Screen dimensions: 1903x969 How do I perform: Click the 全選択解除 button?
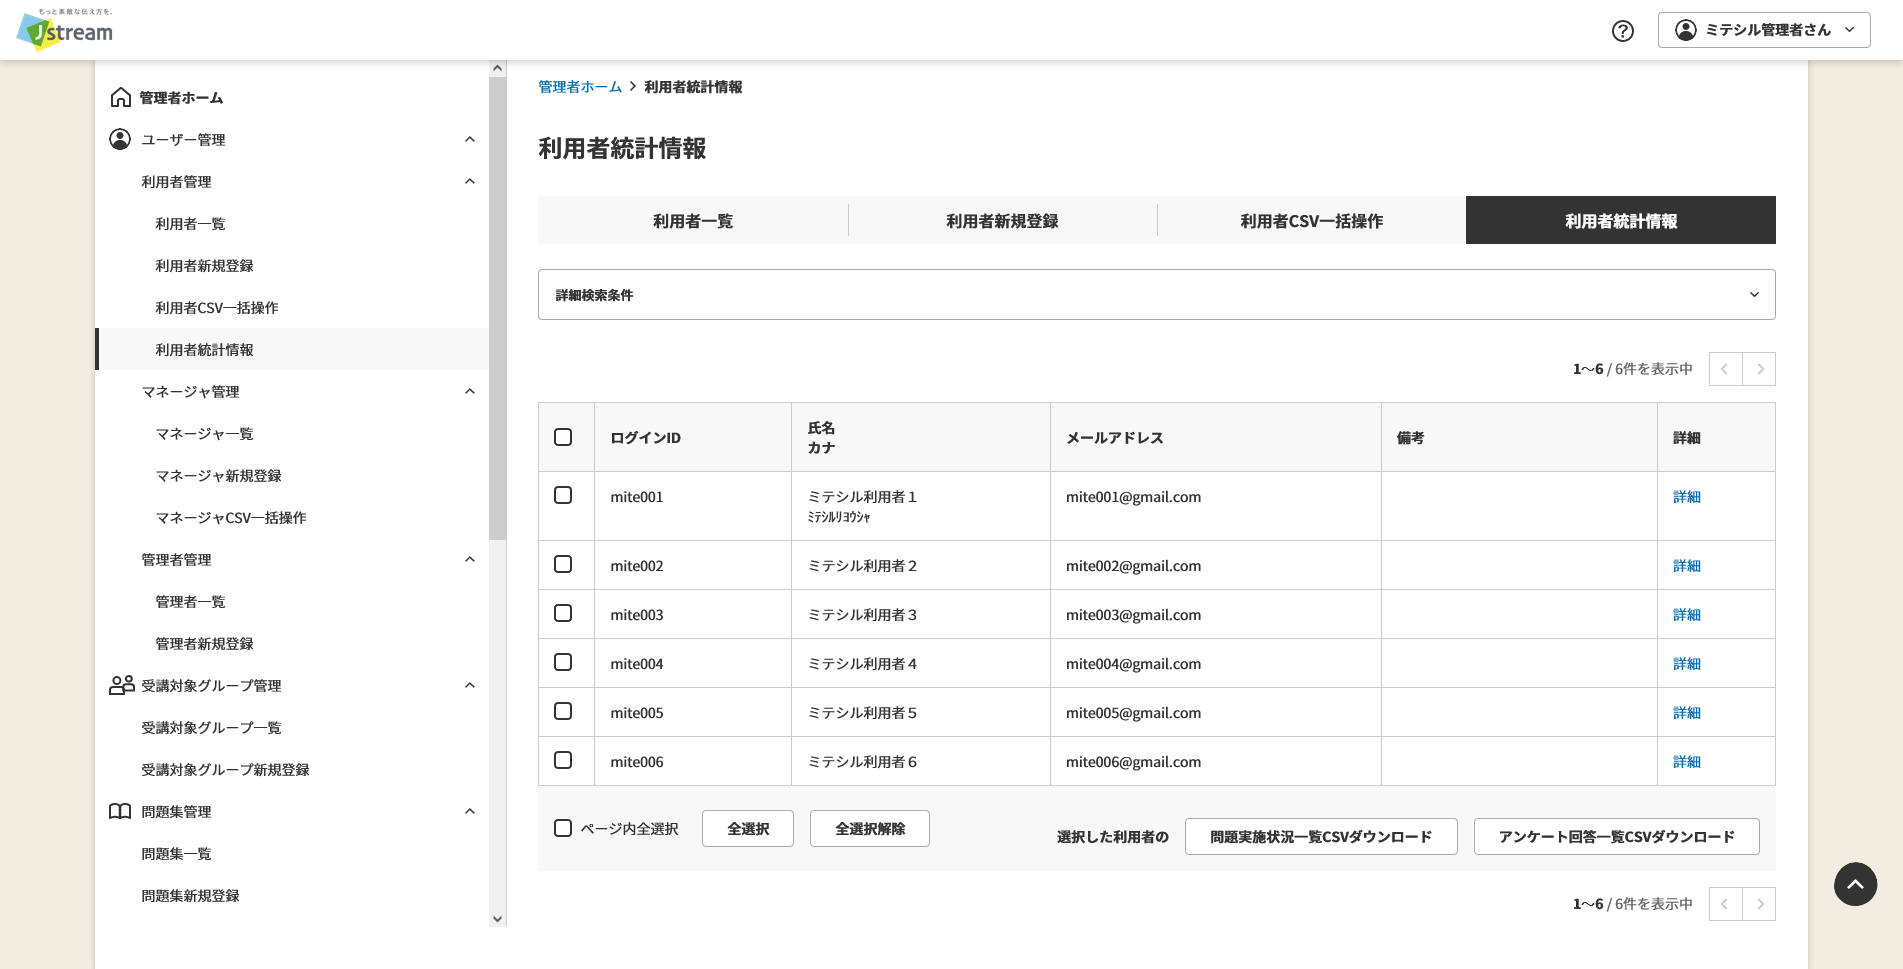point(870,828)
